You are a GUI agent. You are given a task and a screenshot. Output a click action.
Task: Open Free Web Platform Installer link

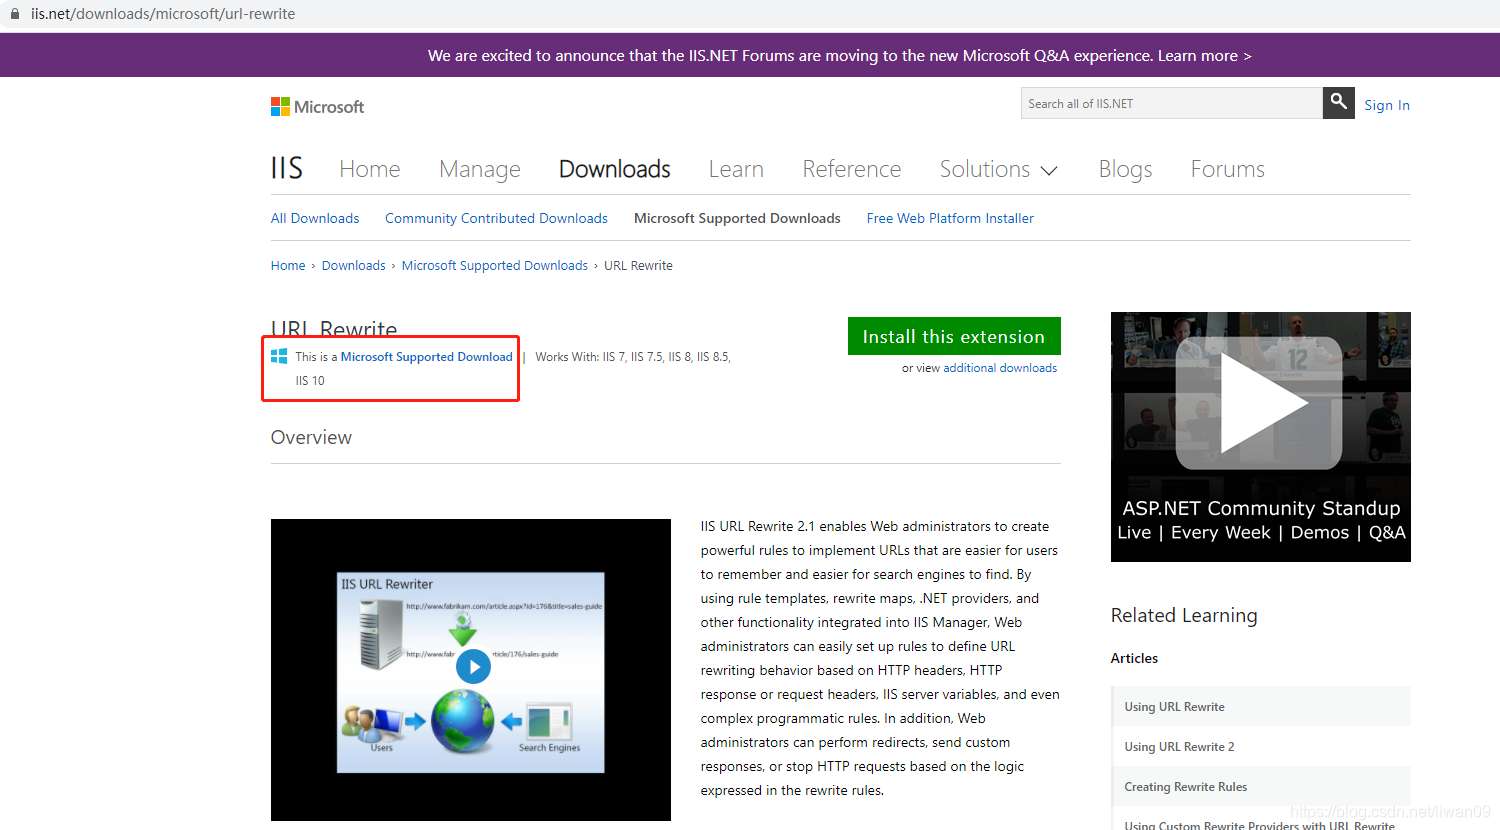pos(950,218)
